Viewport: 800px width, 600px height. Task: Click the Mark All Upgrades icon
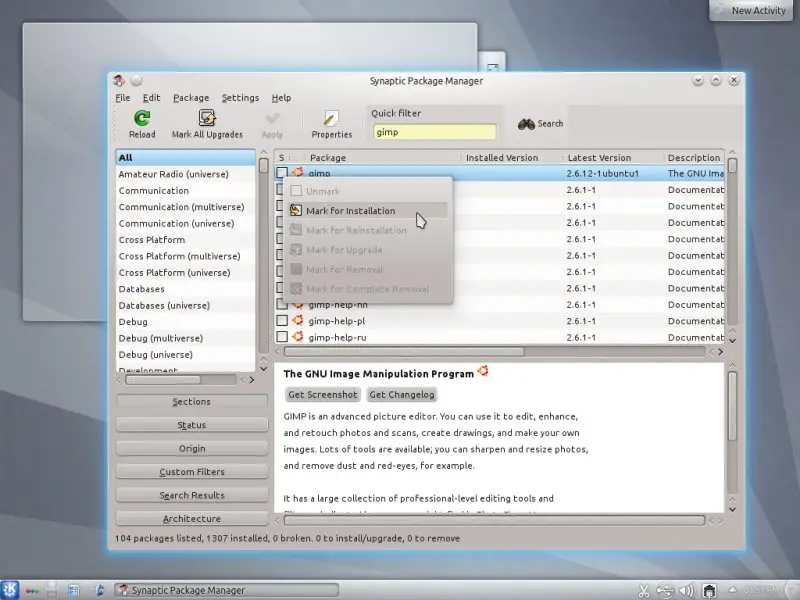tap(207, 118)
